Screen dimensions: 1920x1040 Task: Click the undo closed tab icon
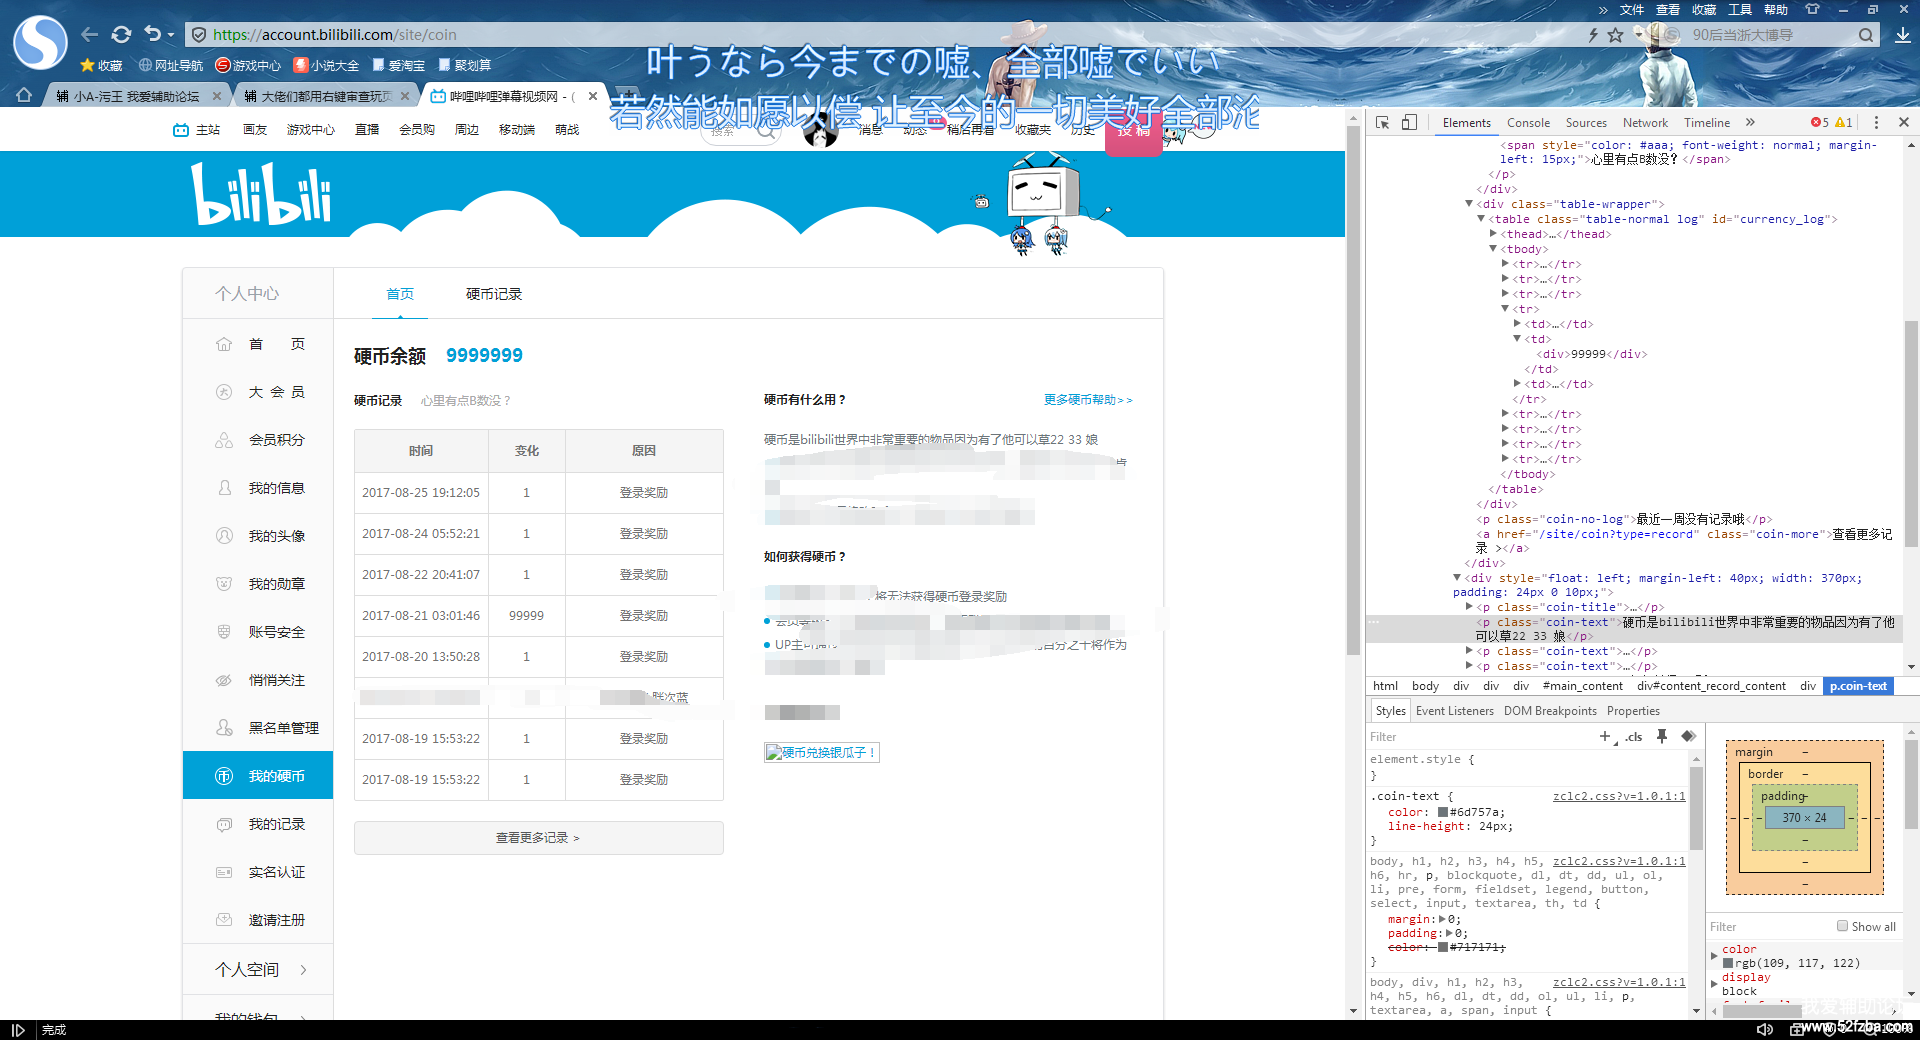(x=152, y=34)
